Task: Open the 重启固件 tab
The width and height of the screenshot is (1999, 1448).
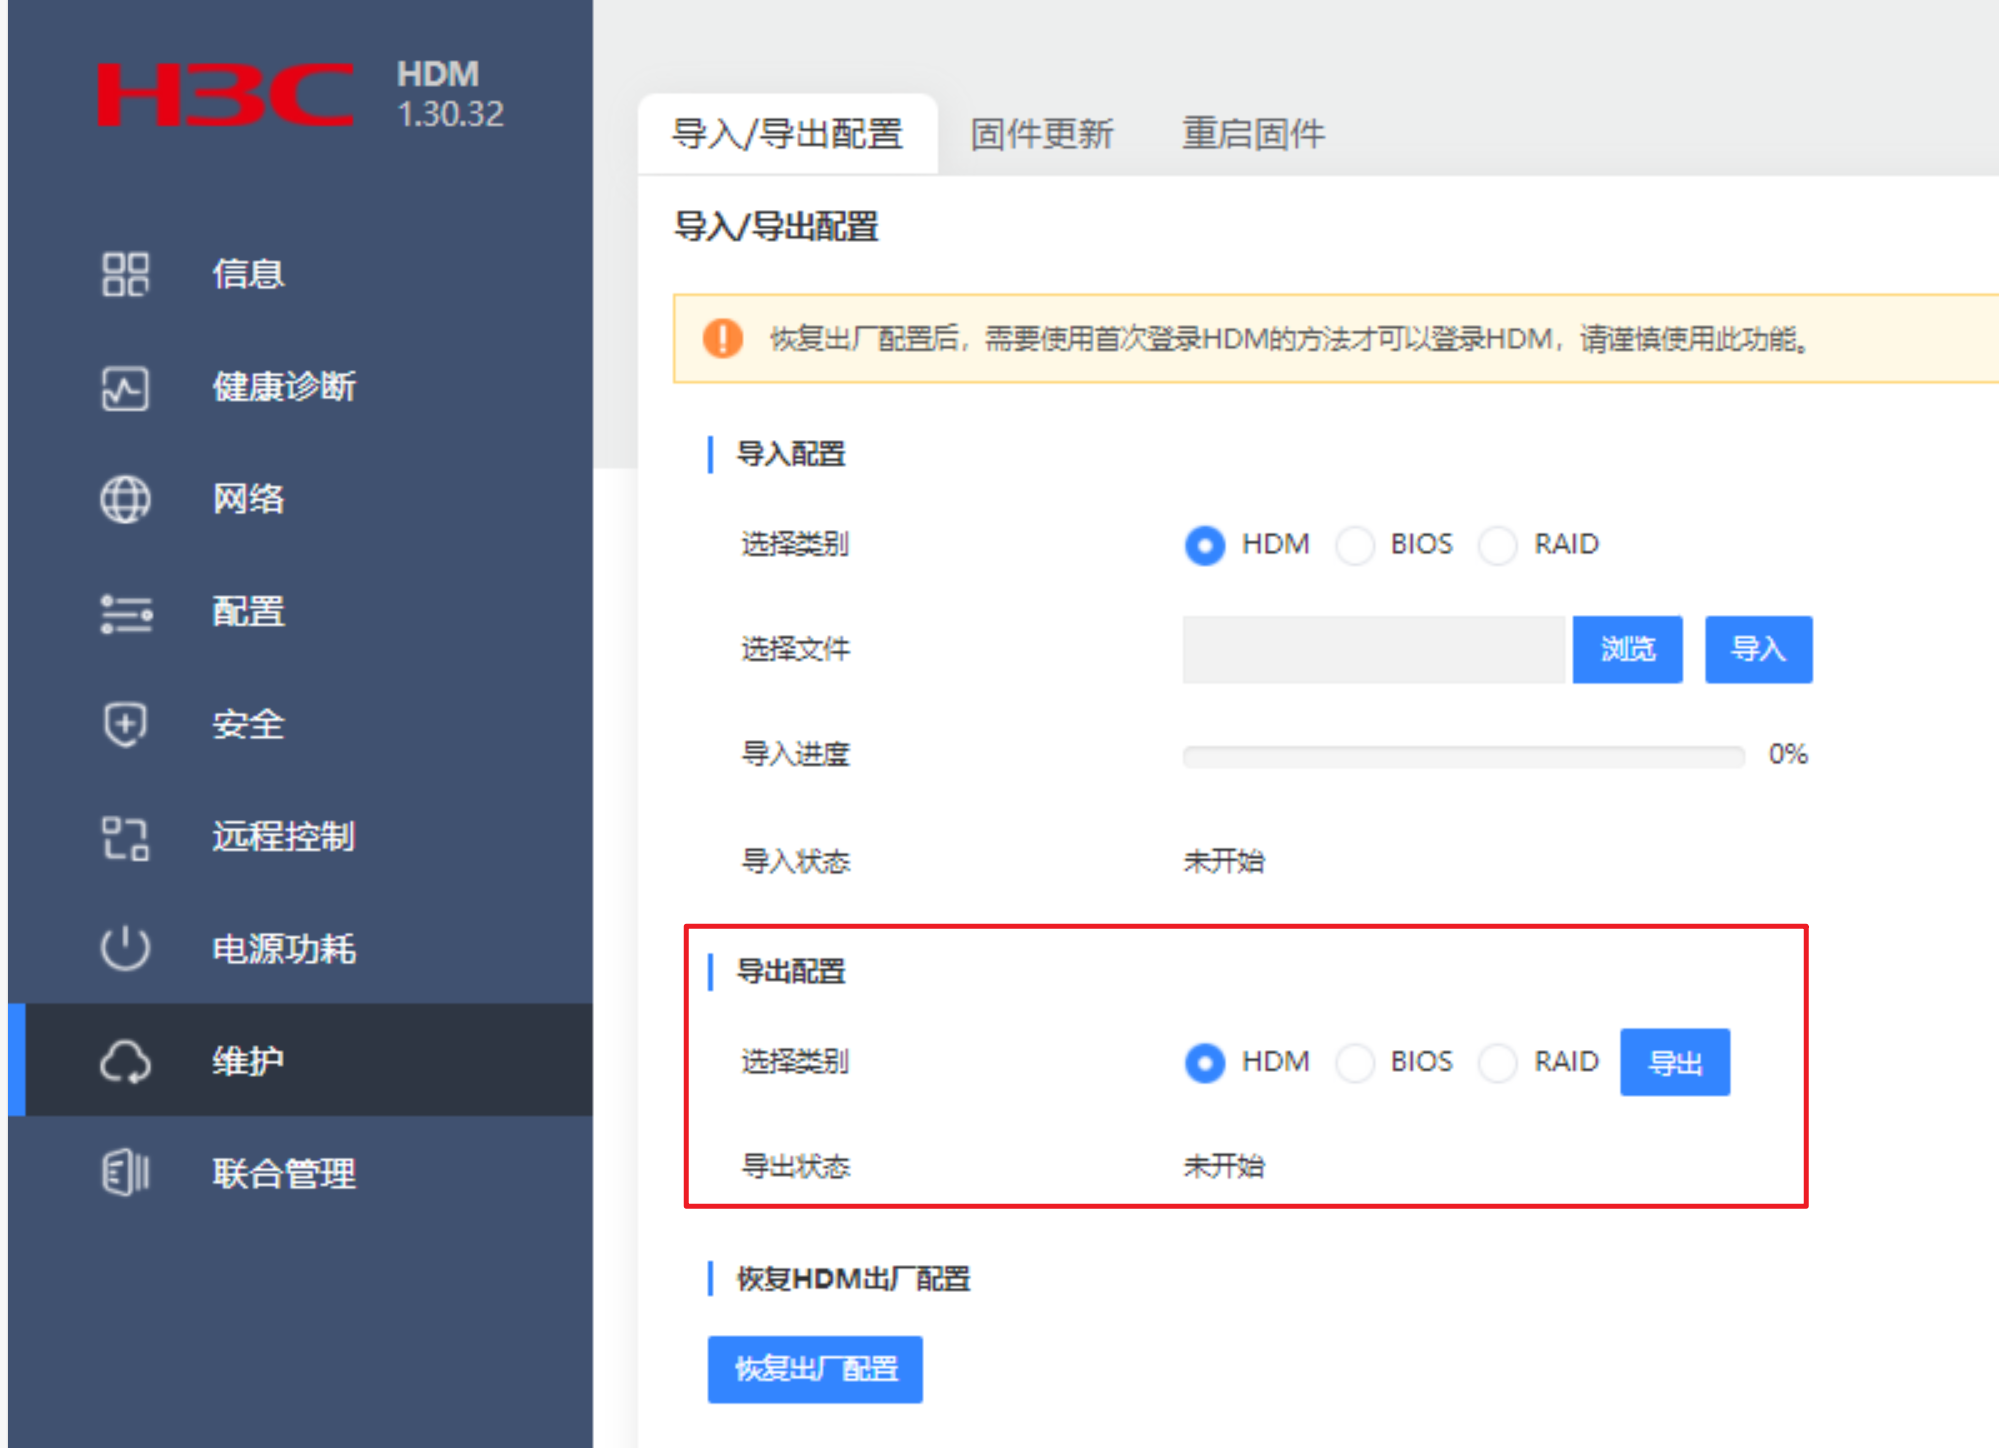Action: tap(1253, 134)
